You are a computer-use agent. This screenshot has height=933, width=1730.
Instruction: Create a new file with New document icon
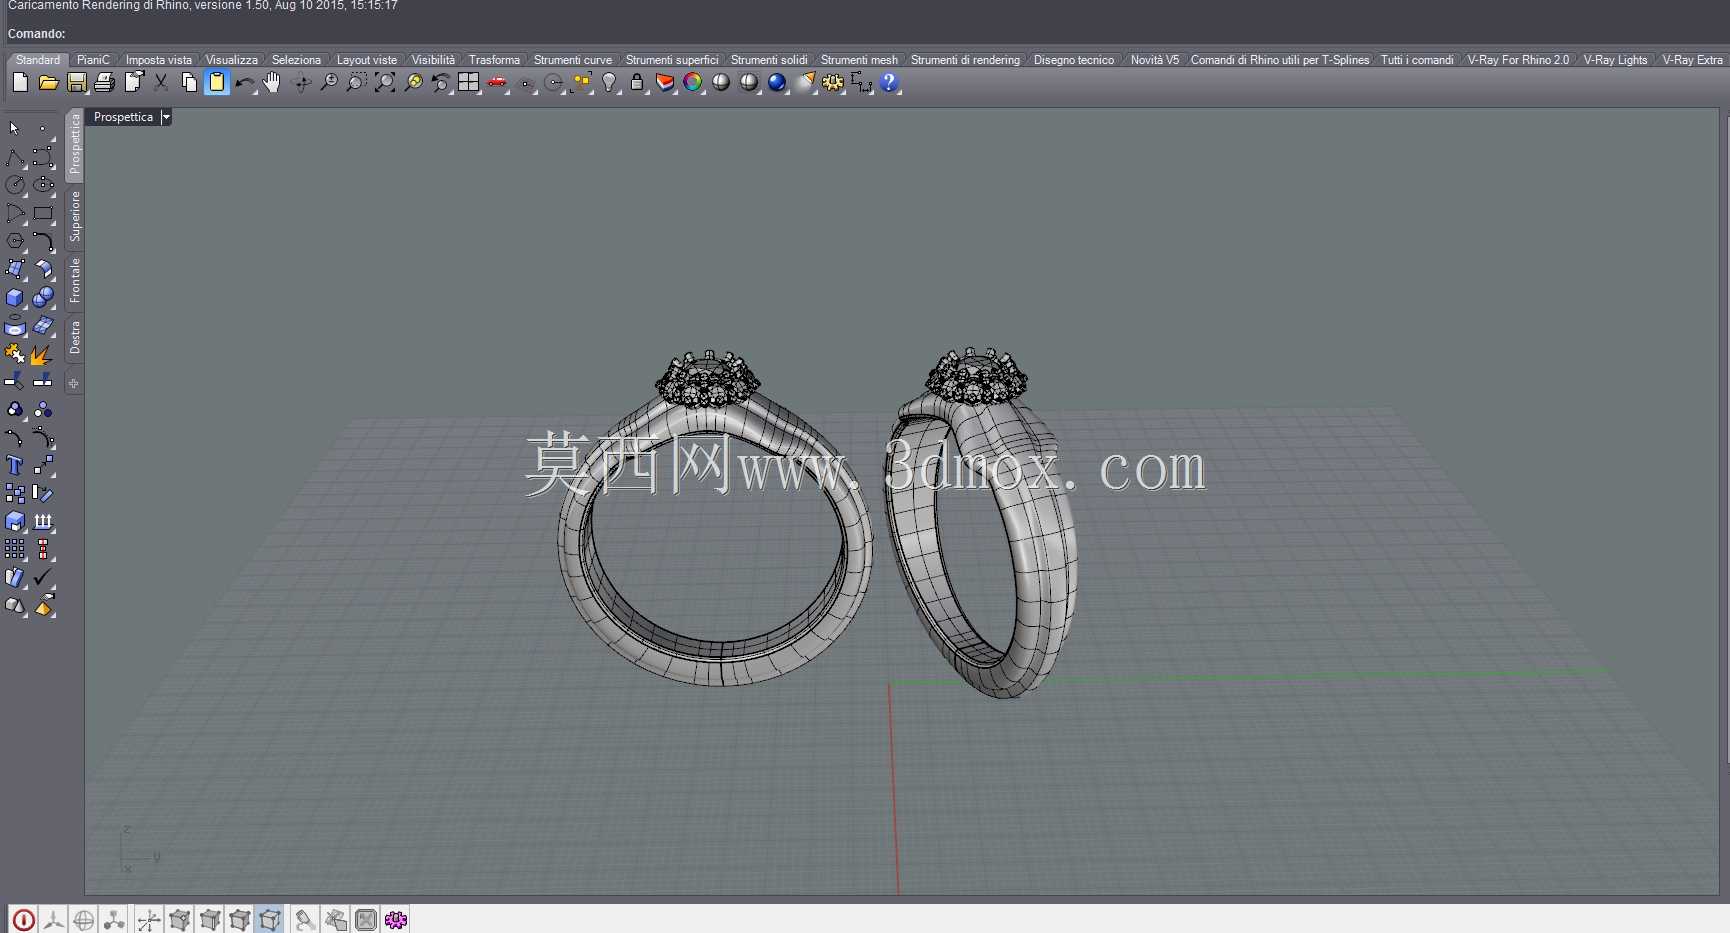coord(20,83)
